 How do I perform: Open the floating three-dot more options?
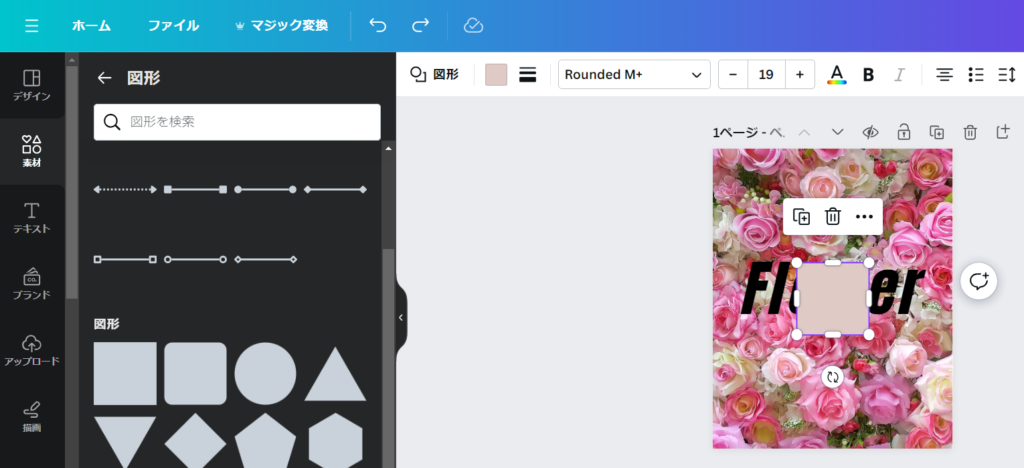864,216
